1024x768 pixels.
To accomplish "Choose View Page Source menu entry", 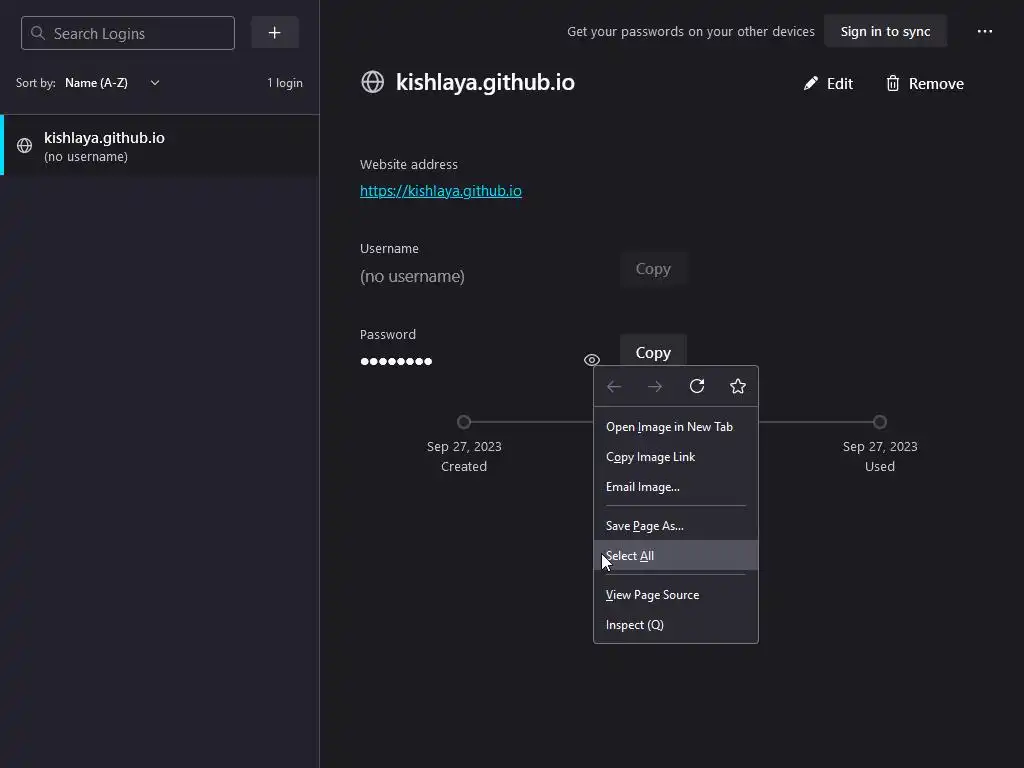I will (652, 595).
